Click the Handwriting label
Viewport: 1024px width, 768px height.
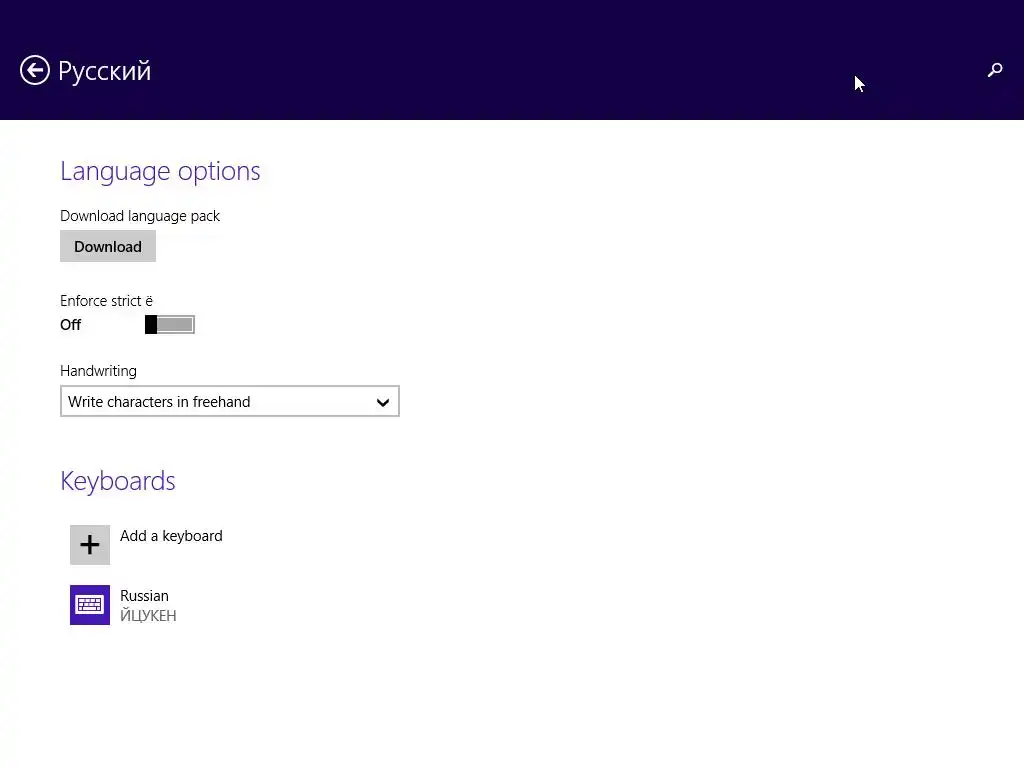click(x=99, y=371)
